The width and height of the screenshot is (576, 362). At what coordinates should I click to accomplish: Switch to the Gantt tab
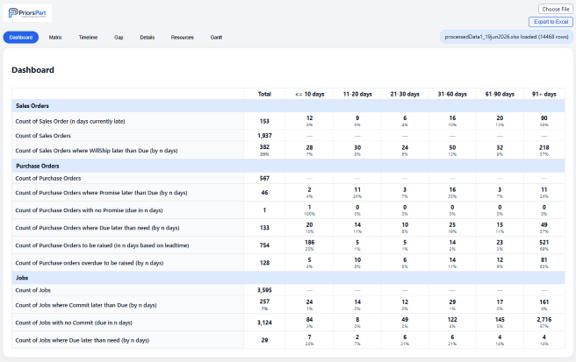216,37
